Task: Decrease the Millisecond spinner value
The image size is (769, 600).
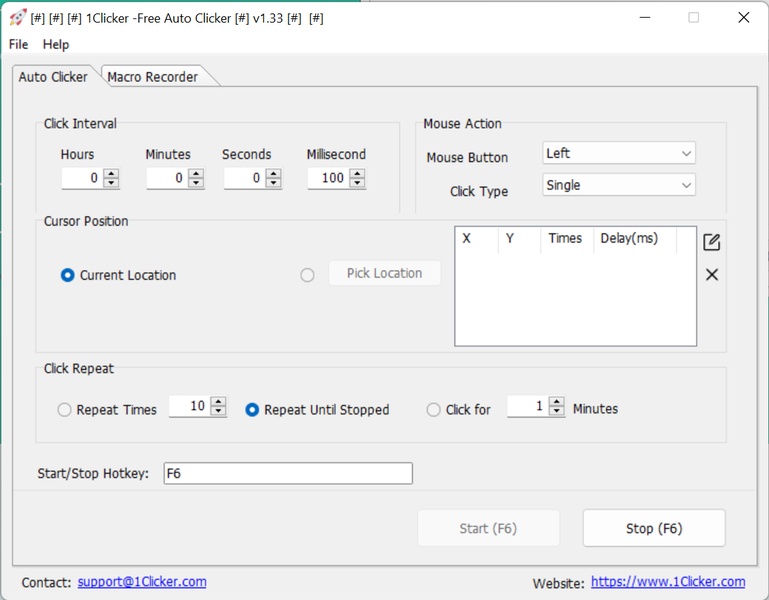Action: (x=357, y=183)
